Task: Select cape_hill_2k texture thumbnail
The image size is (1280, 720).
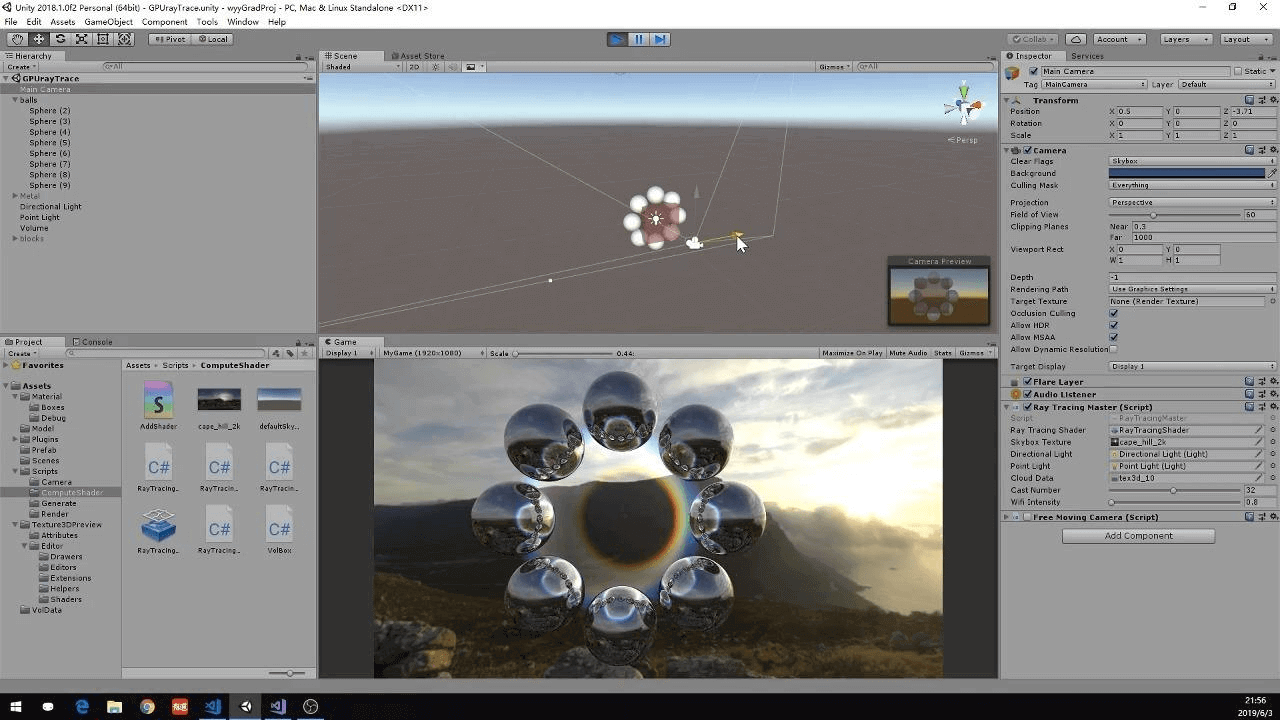Action: 219,399
